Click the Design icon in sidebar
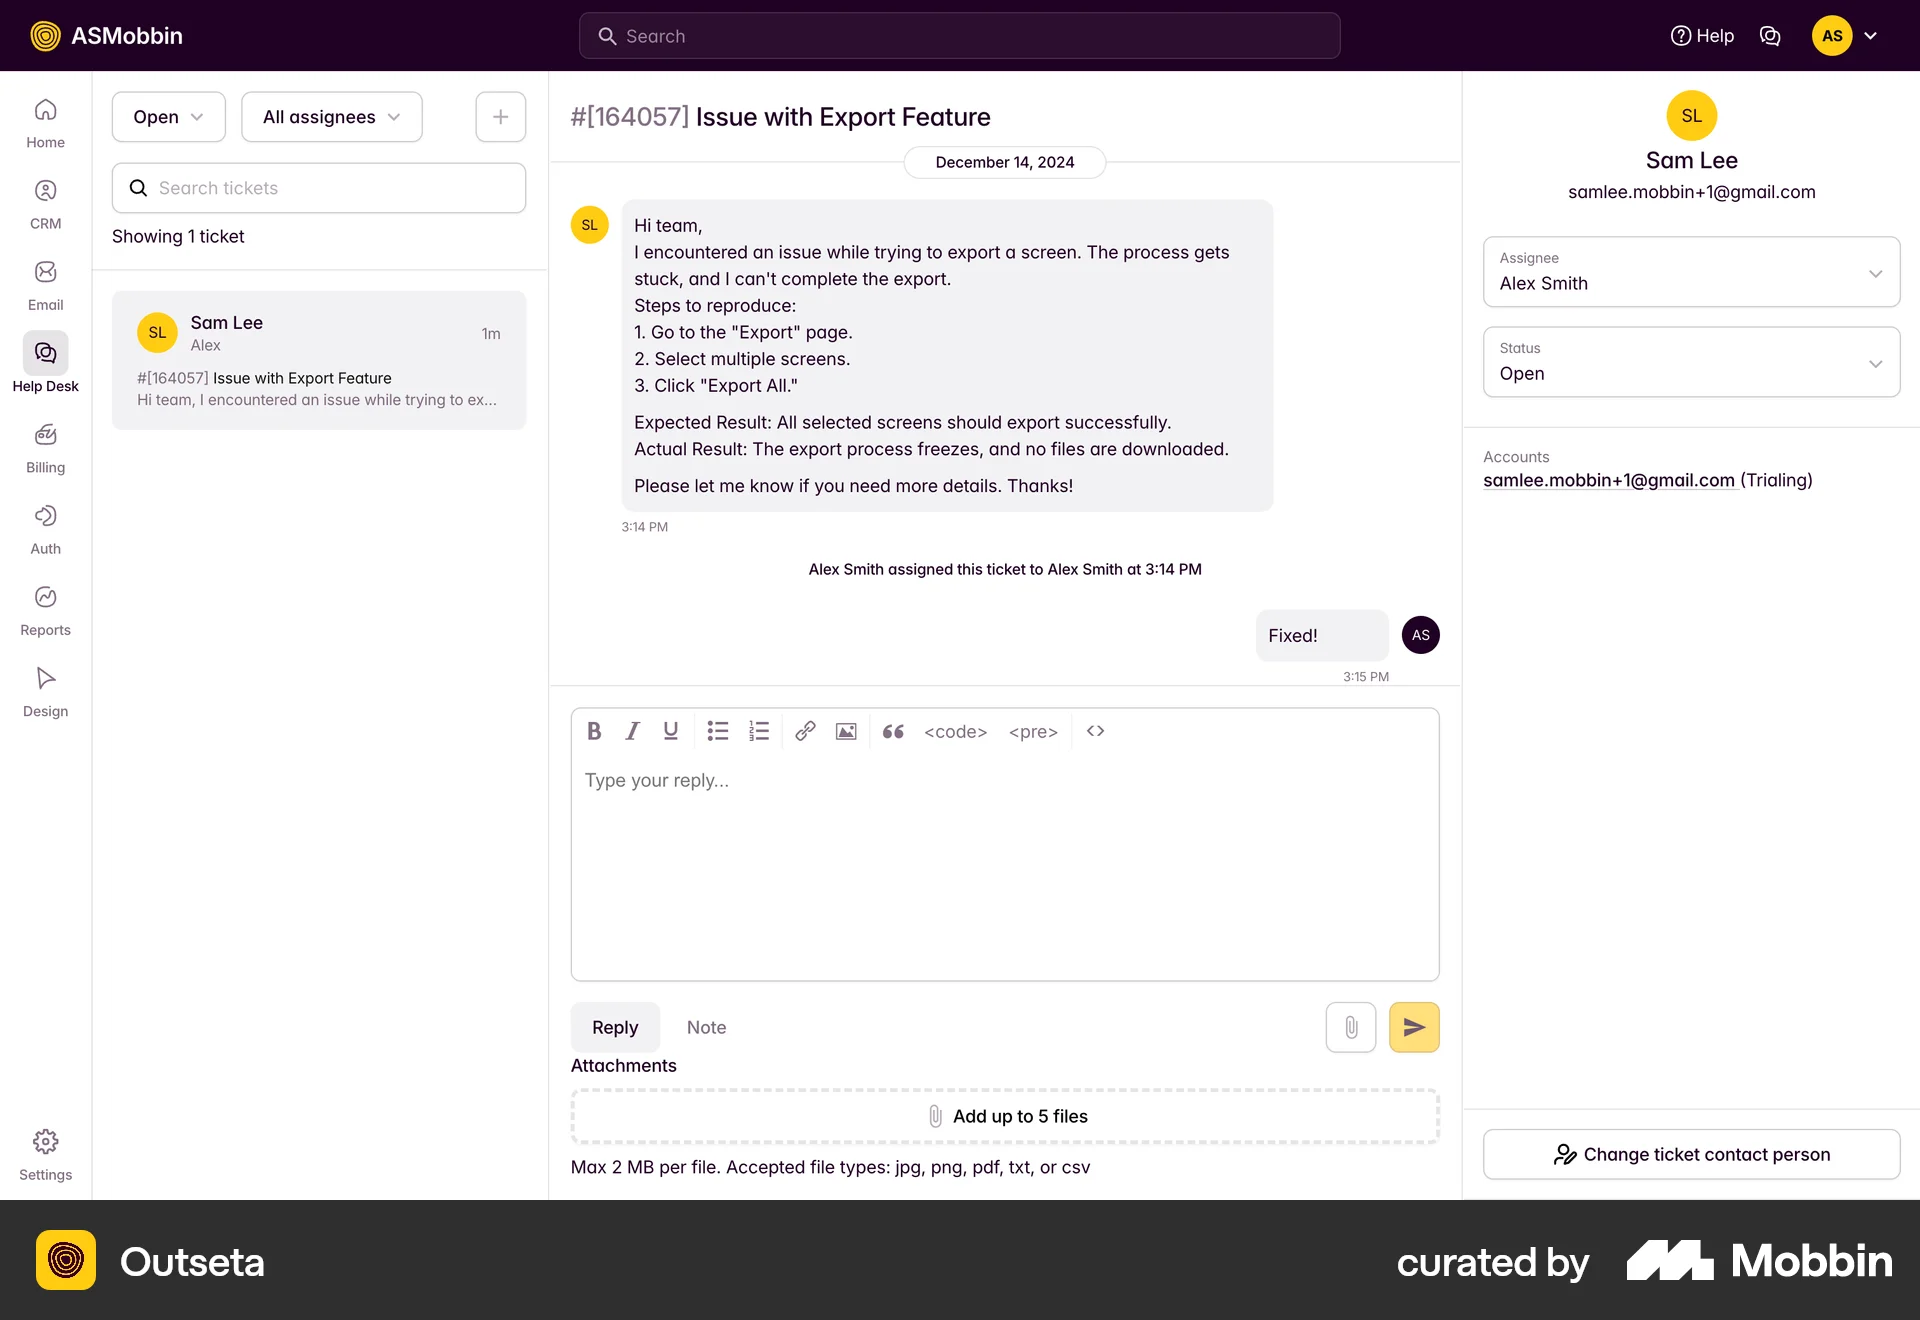Viewport: 1920px width, 1320px height. (45, 678)
